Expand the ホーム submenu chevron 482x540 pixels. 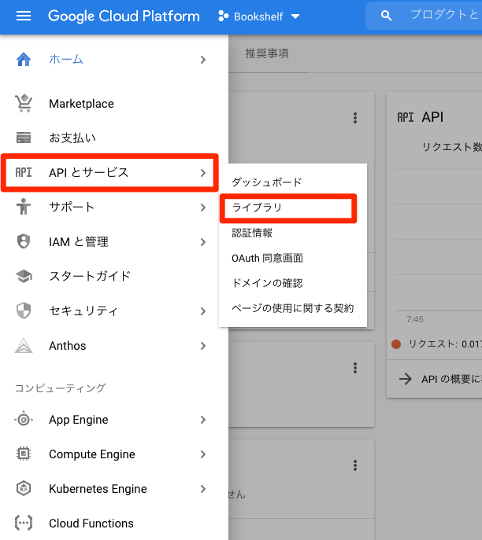pyautogui.click(x=203, y=60)
